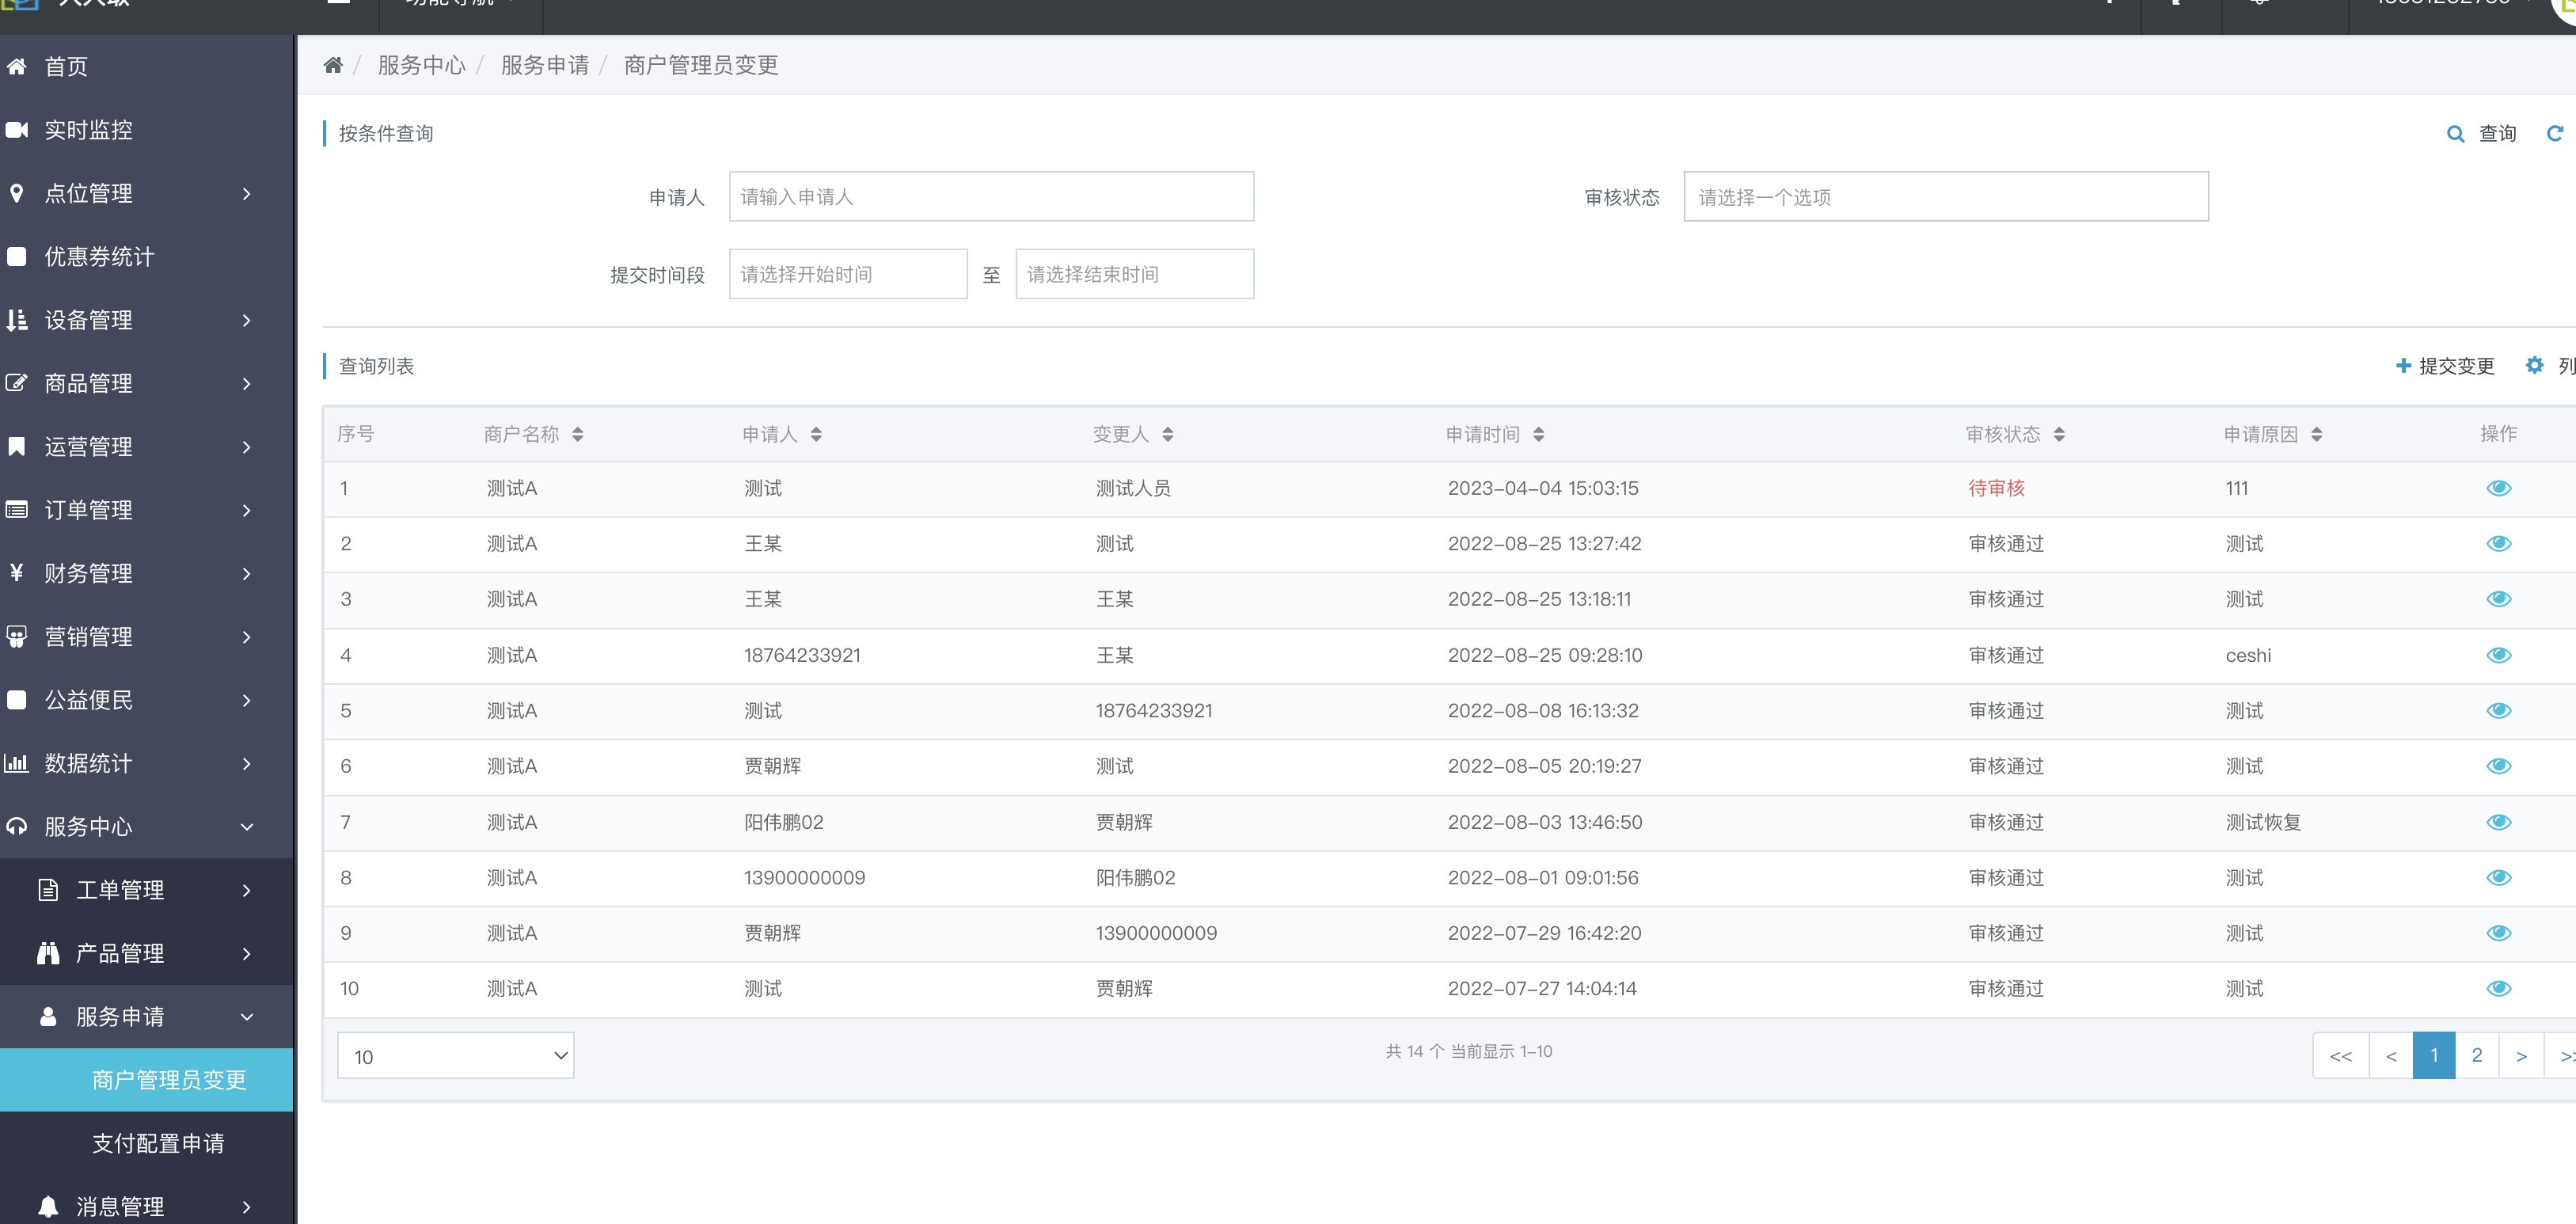
Task: View row 8 record dated 2022-08-01 09:01:56
Action: click(2498, 878)
